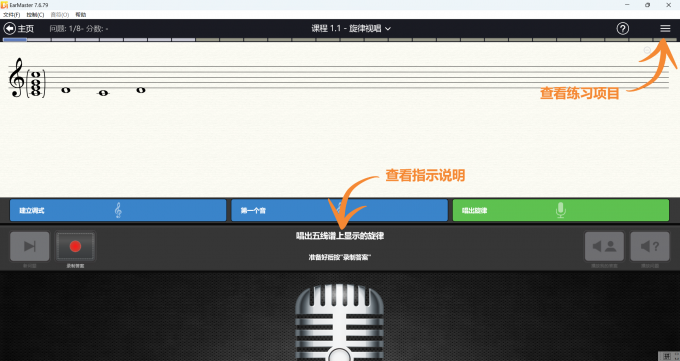
Task: Play the question speaker-question button
Action: pyautogui.click(x=650, y=246)
